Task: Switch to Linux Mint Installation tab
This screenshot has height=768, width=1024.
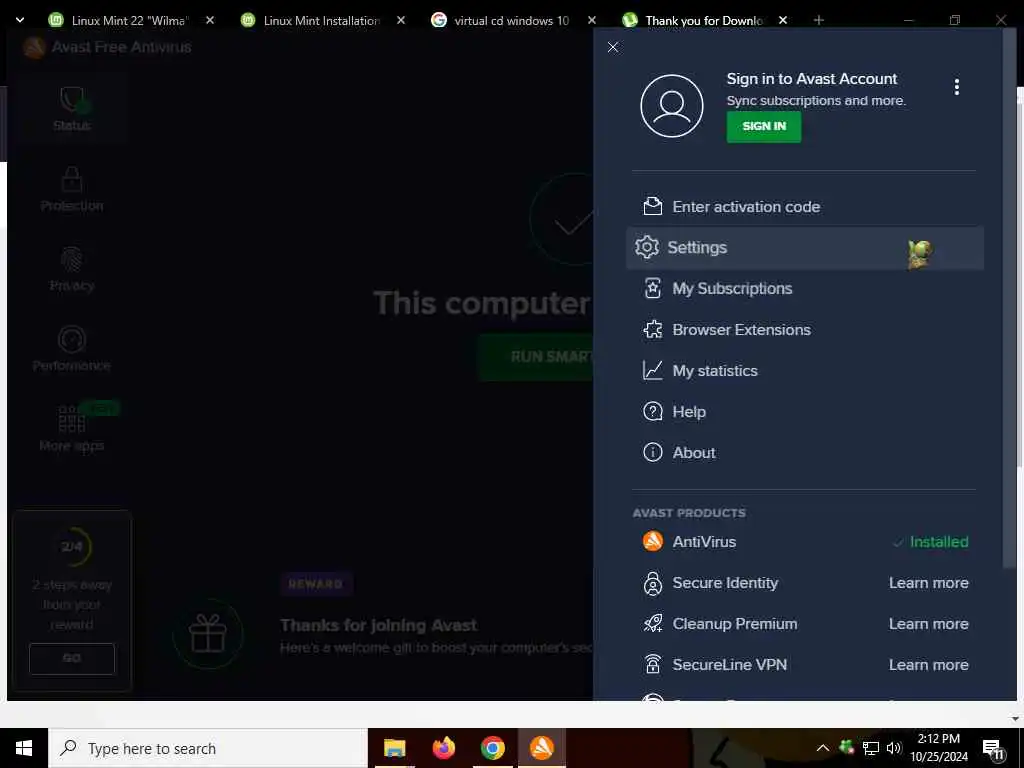Action: tap(321, 20)
